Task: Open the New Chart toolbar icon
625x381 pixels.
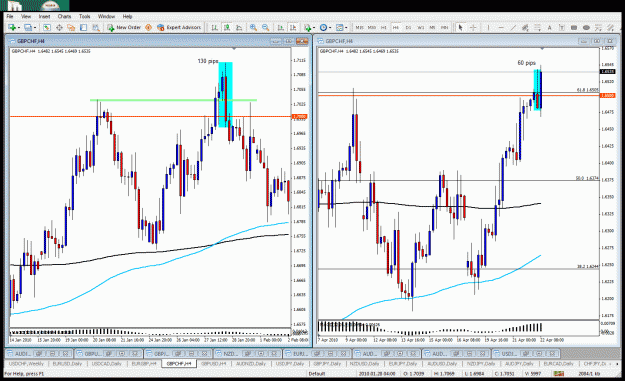Action: pos(12,27)
